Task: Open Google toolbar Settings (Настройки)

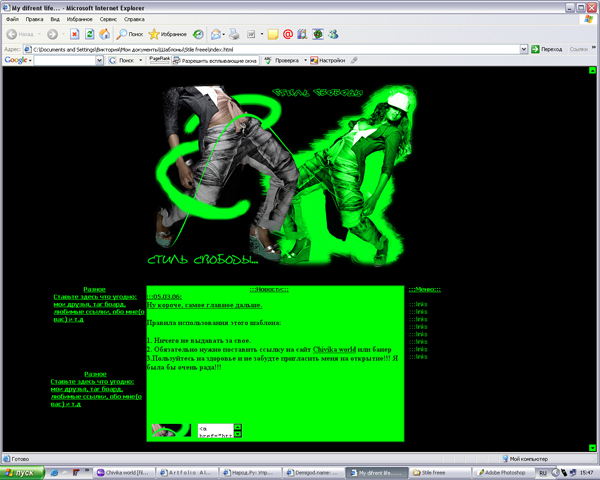Action: pyautogui.click(x=328, y=60)
